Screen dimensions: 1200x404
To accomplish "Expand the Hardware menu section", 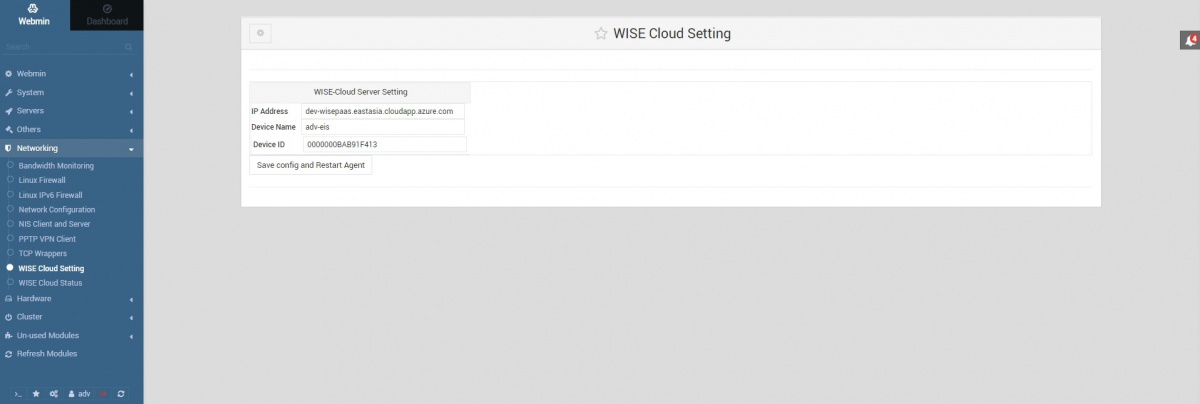I will [x=70, y=298].
